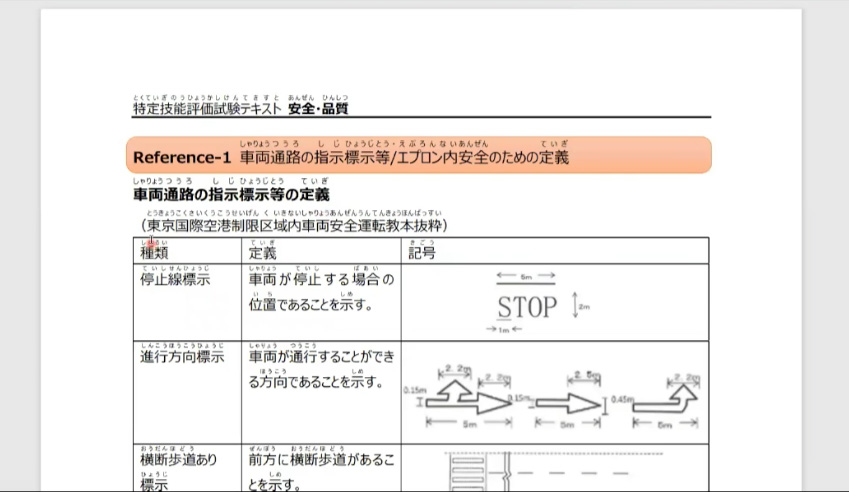Image resolution: width=849 pixels, height=492 pixels.
Task: Click the definition text 前方に横断歩道があるこ
Action: click(322, 460)
